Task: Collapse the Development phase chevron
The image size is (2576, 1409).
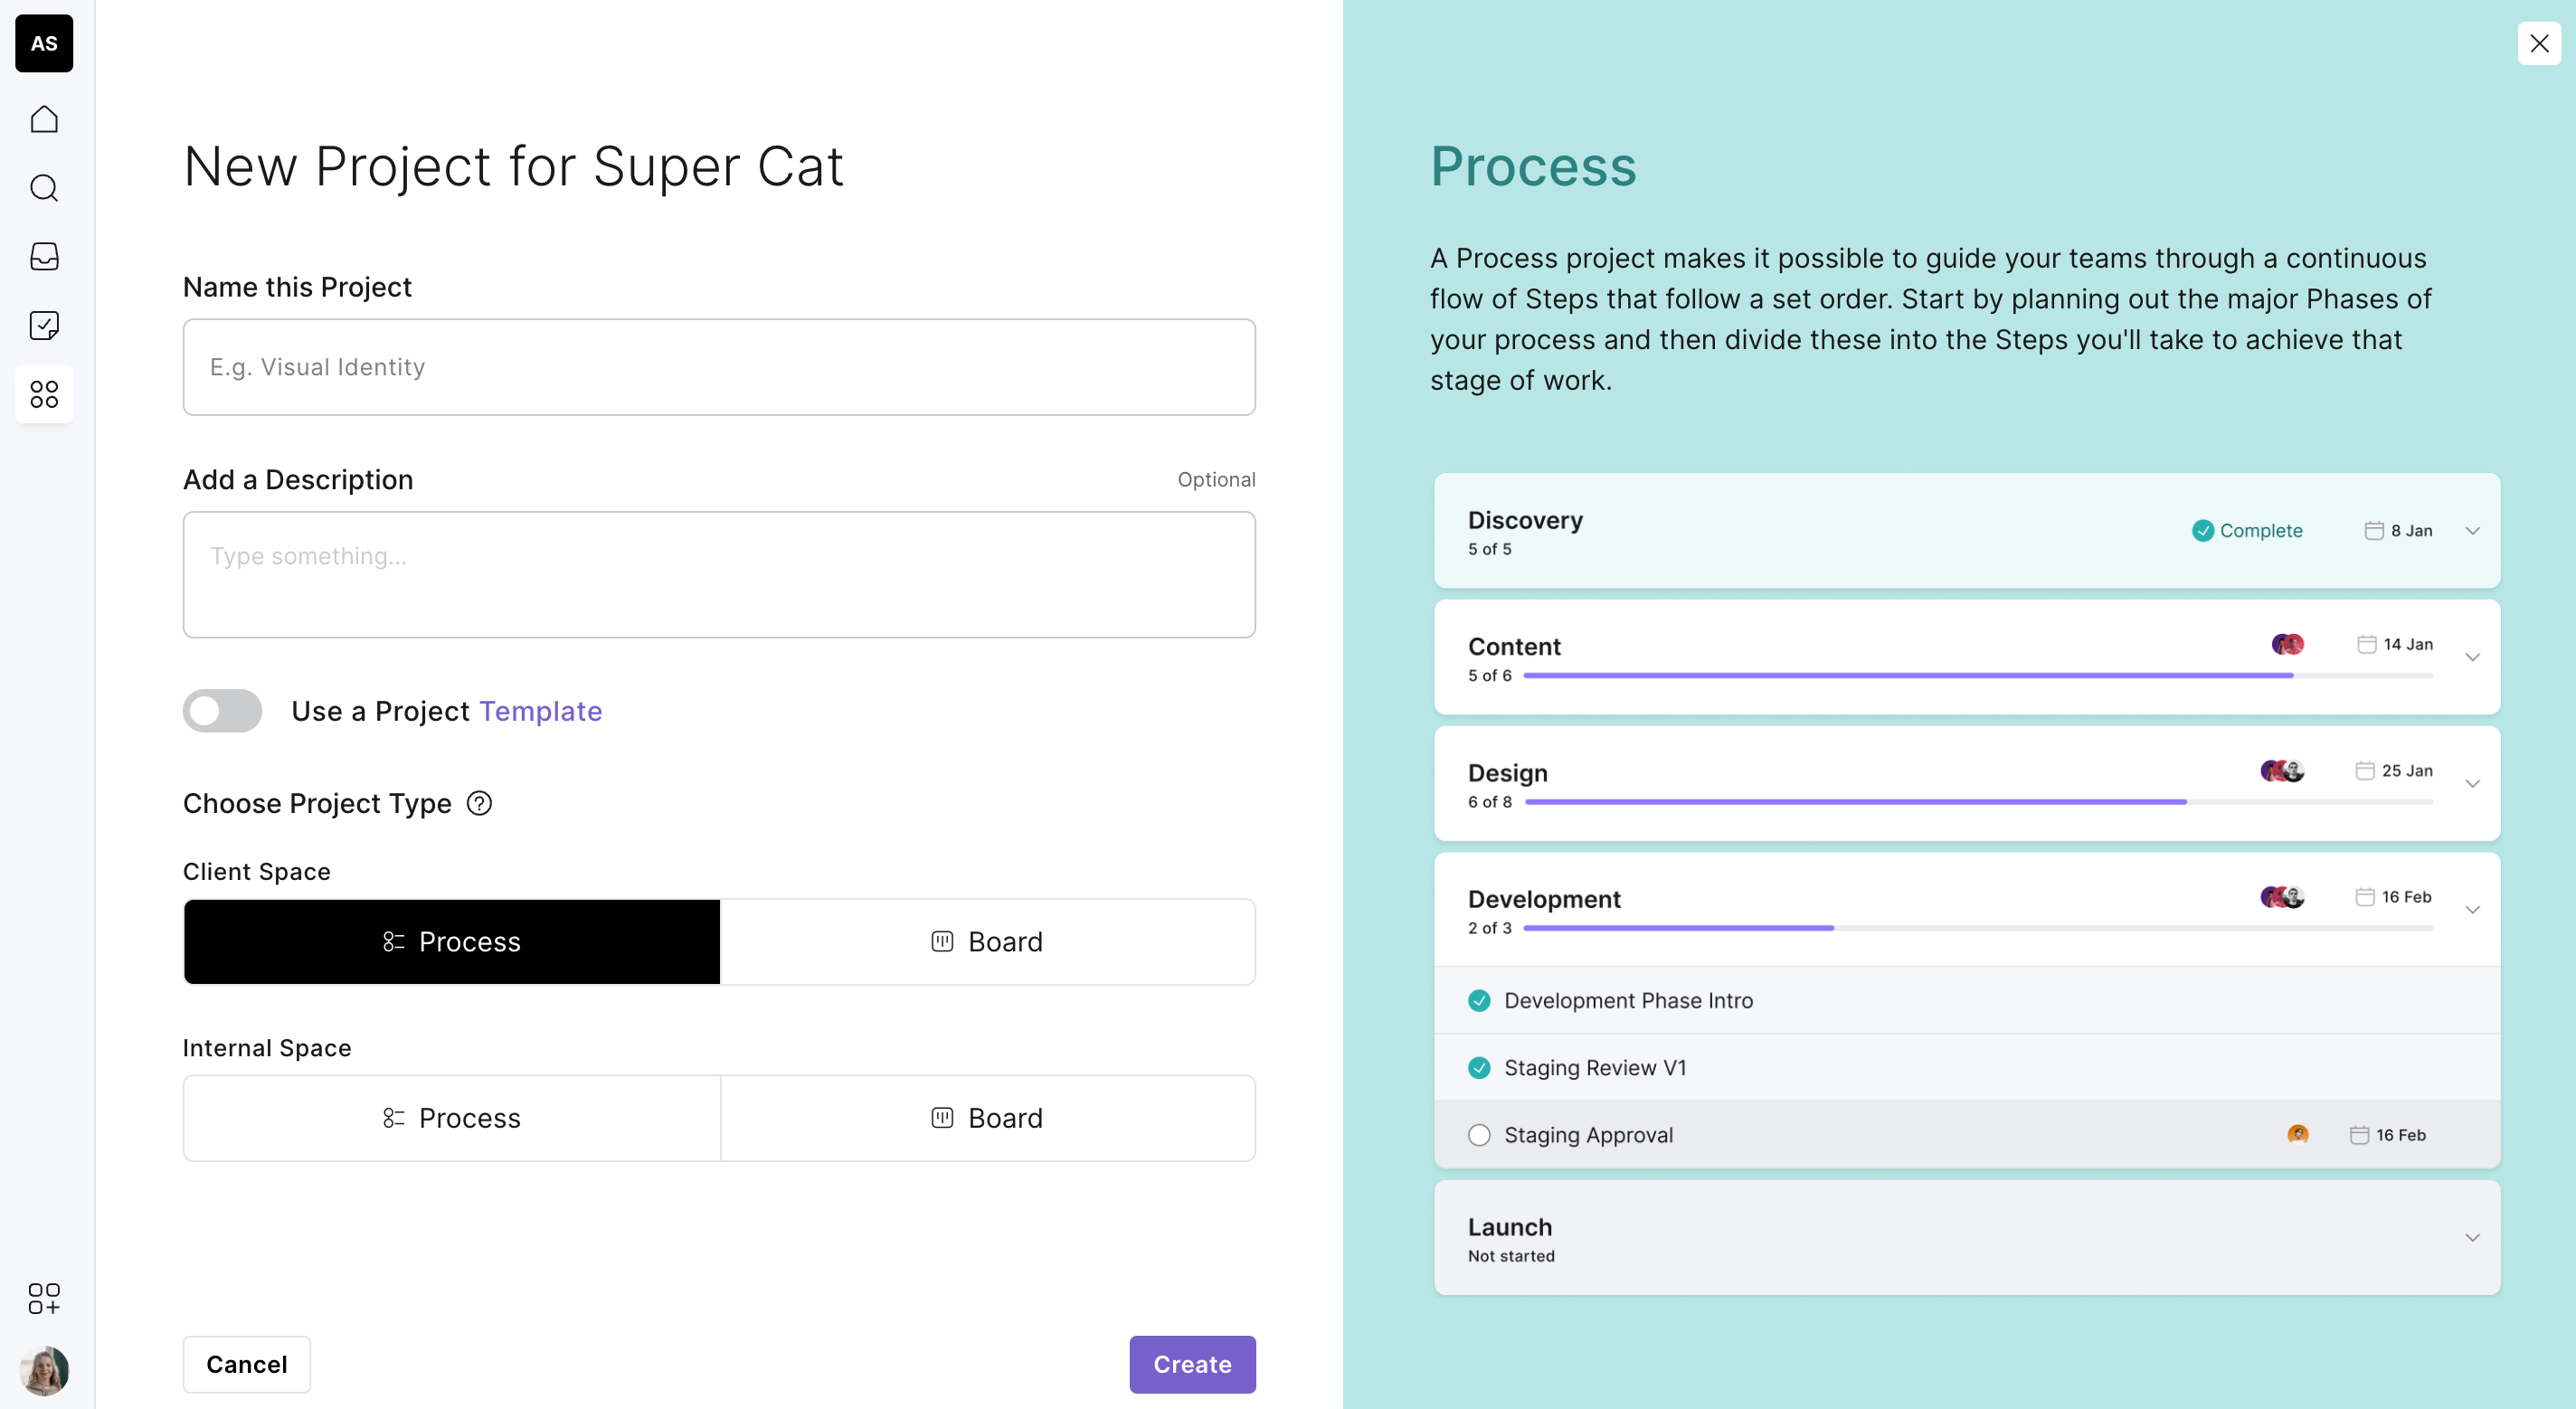Action: pos(2472,910)
